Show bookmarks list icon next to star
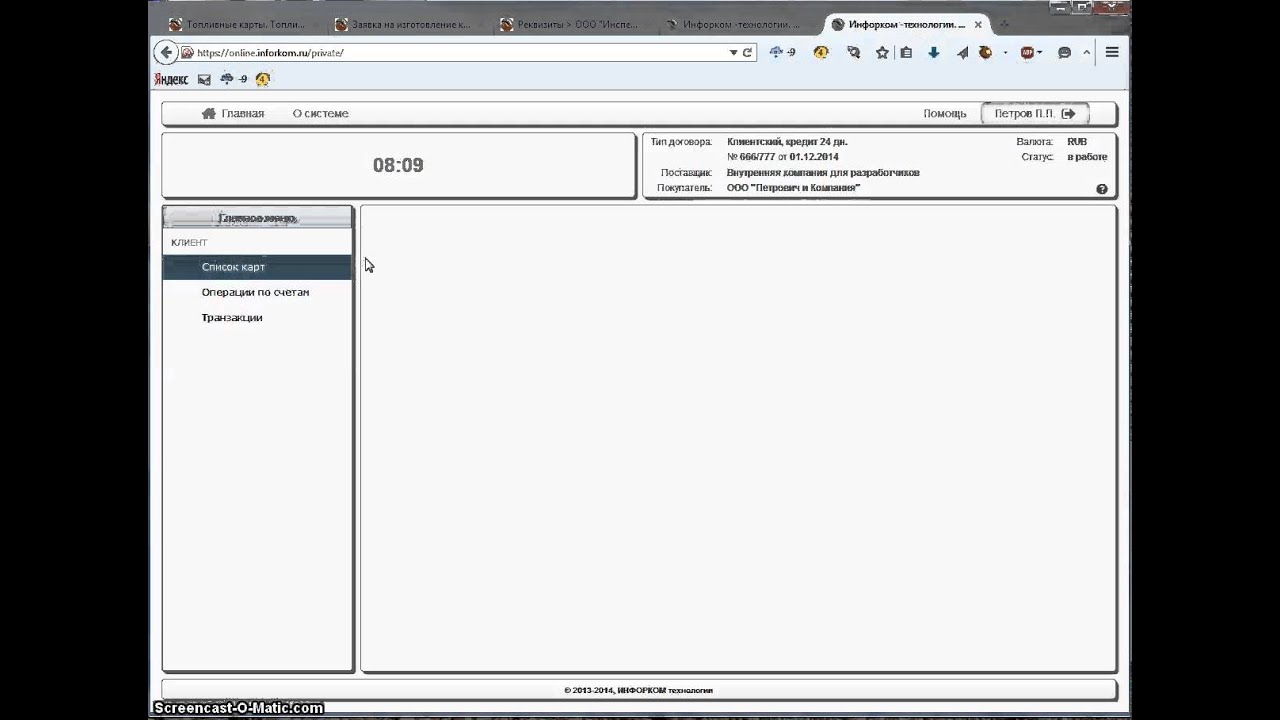The height and width of the screenshot is (720, 1280). click(x=906, y=53)
